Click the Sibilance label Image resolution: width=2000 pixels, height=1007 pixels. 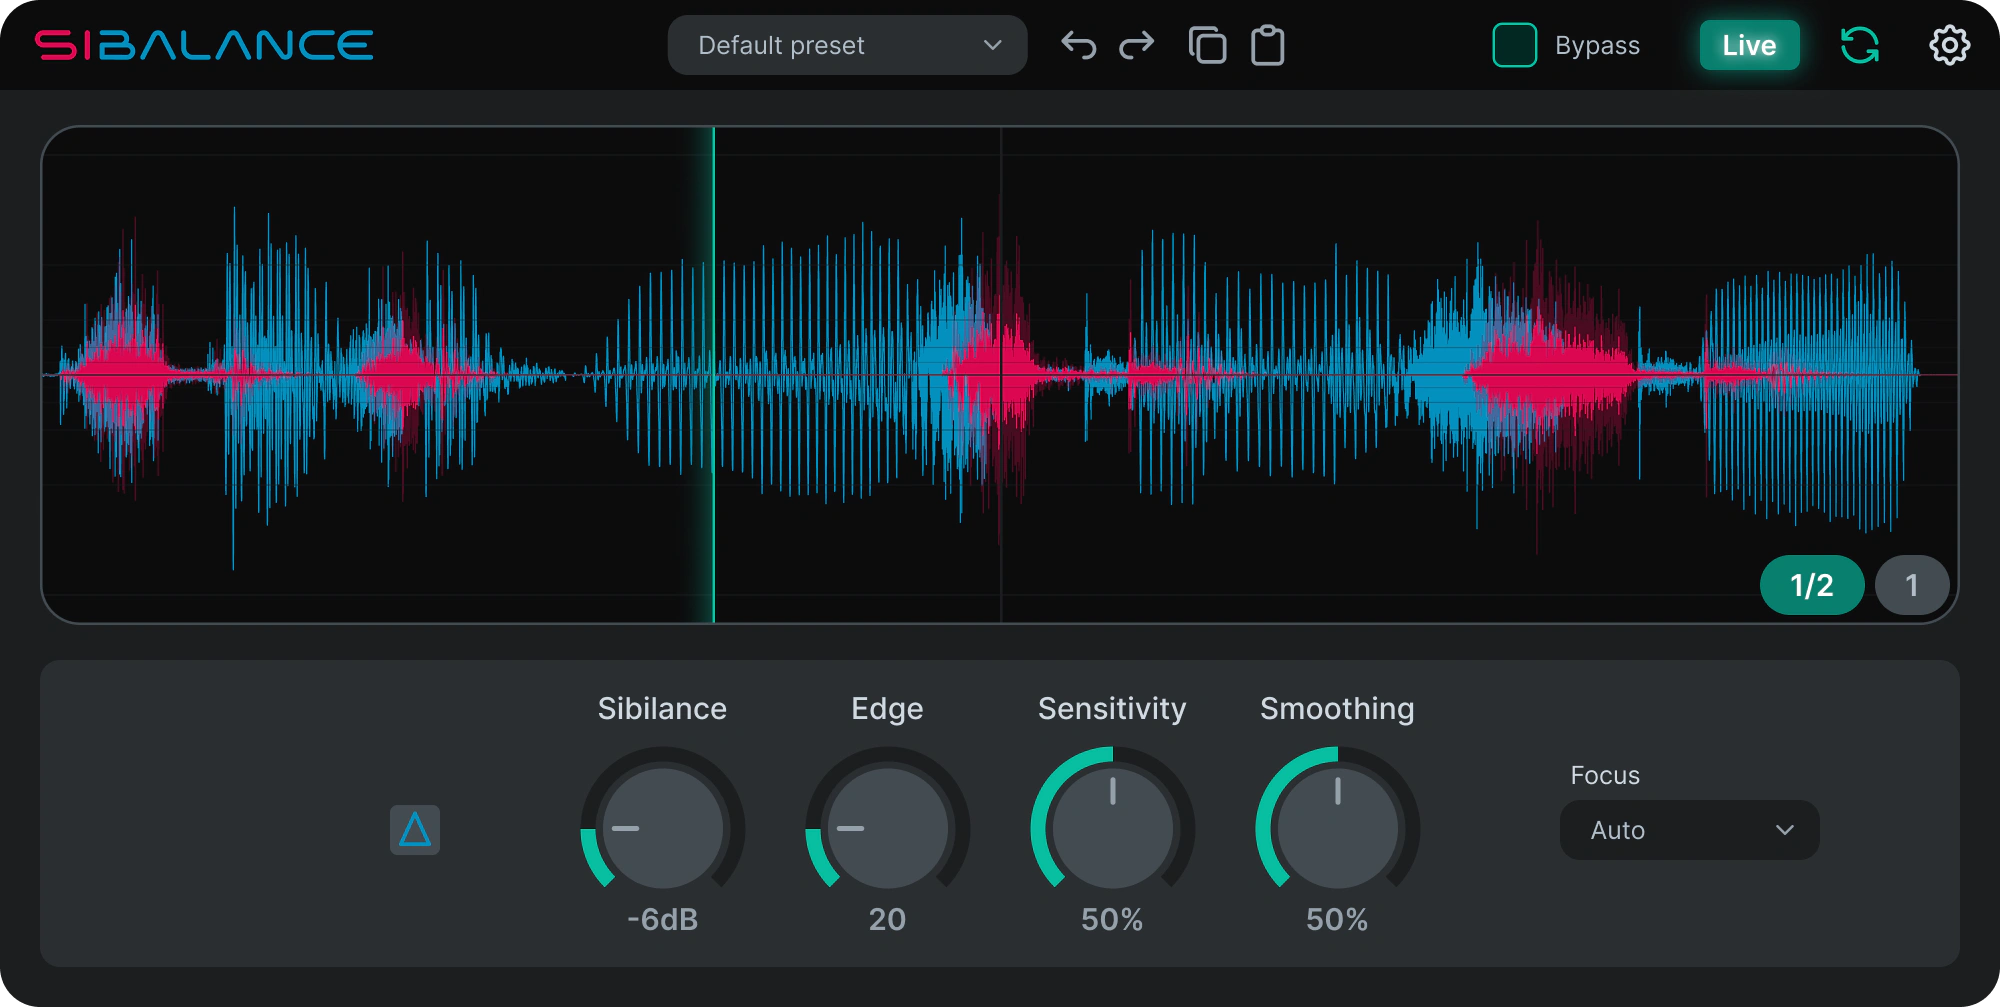(662, 708)
